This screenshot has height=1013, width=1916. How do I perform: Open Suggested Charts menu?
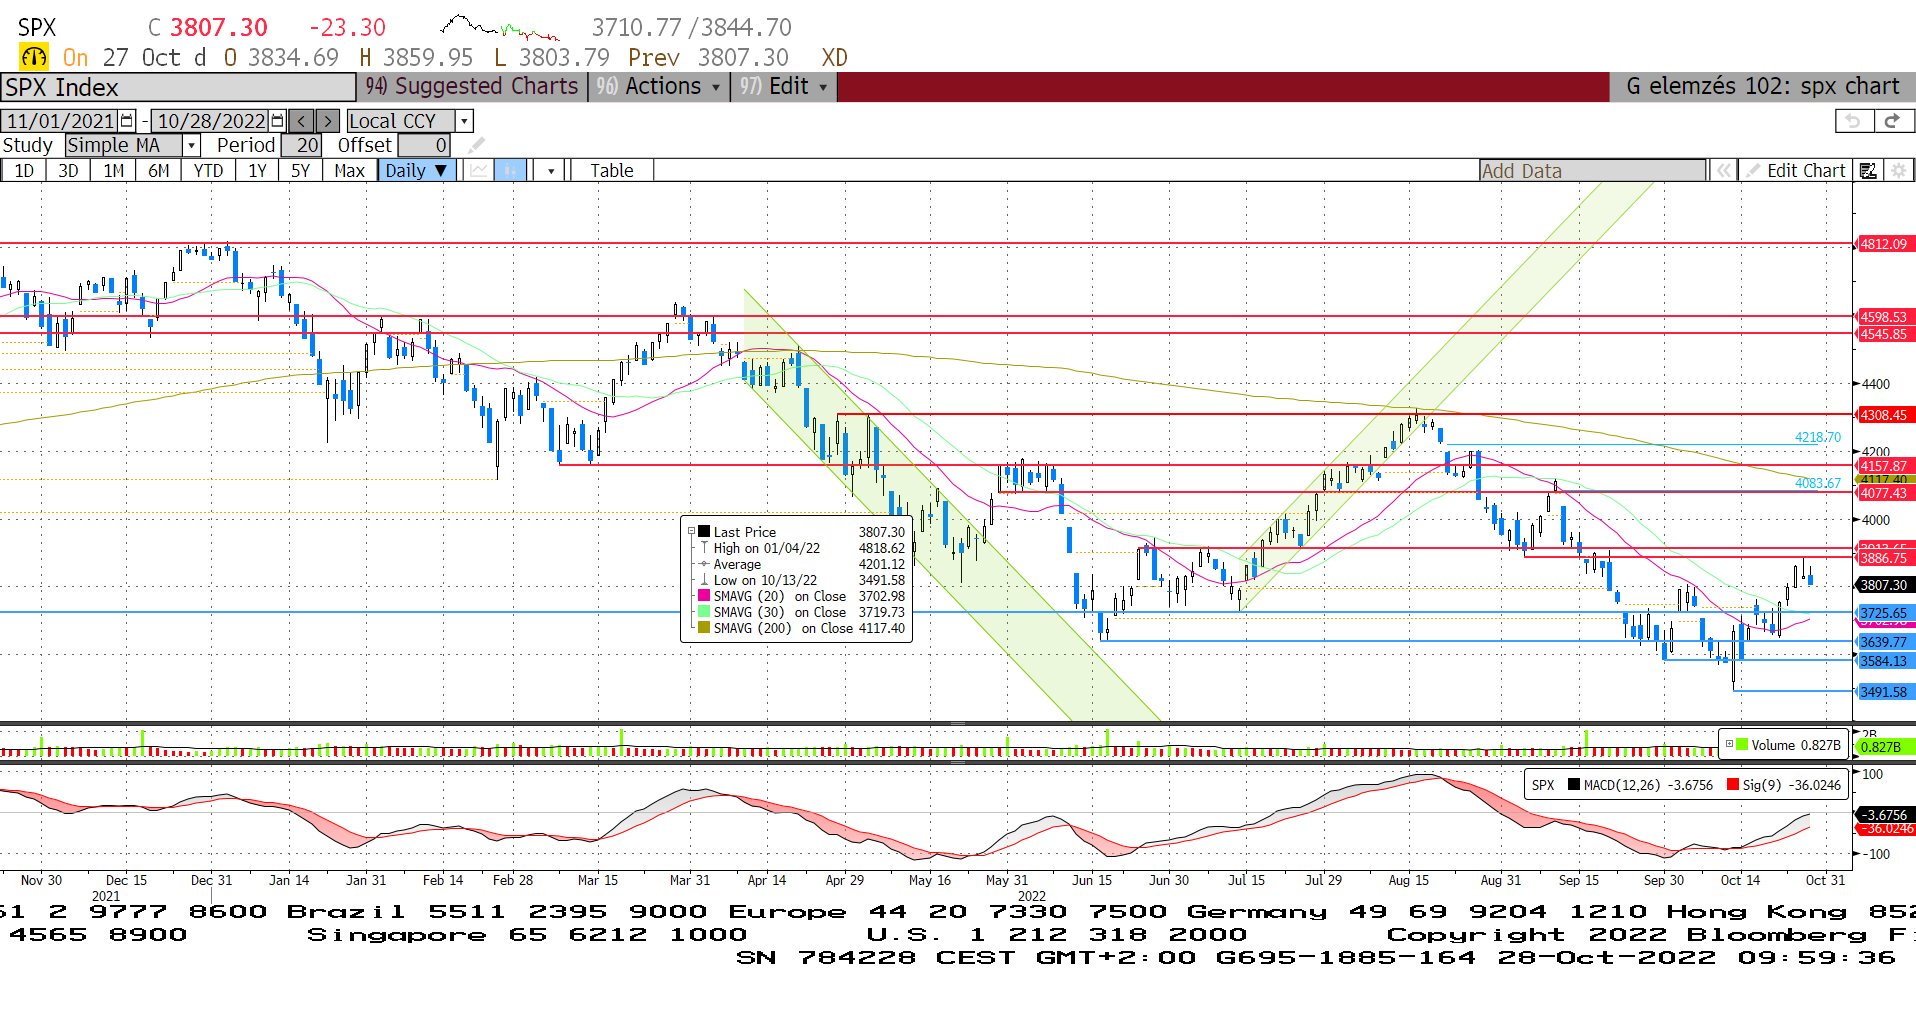tap(471, 87)
